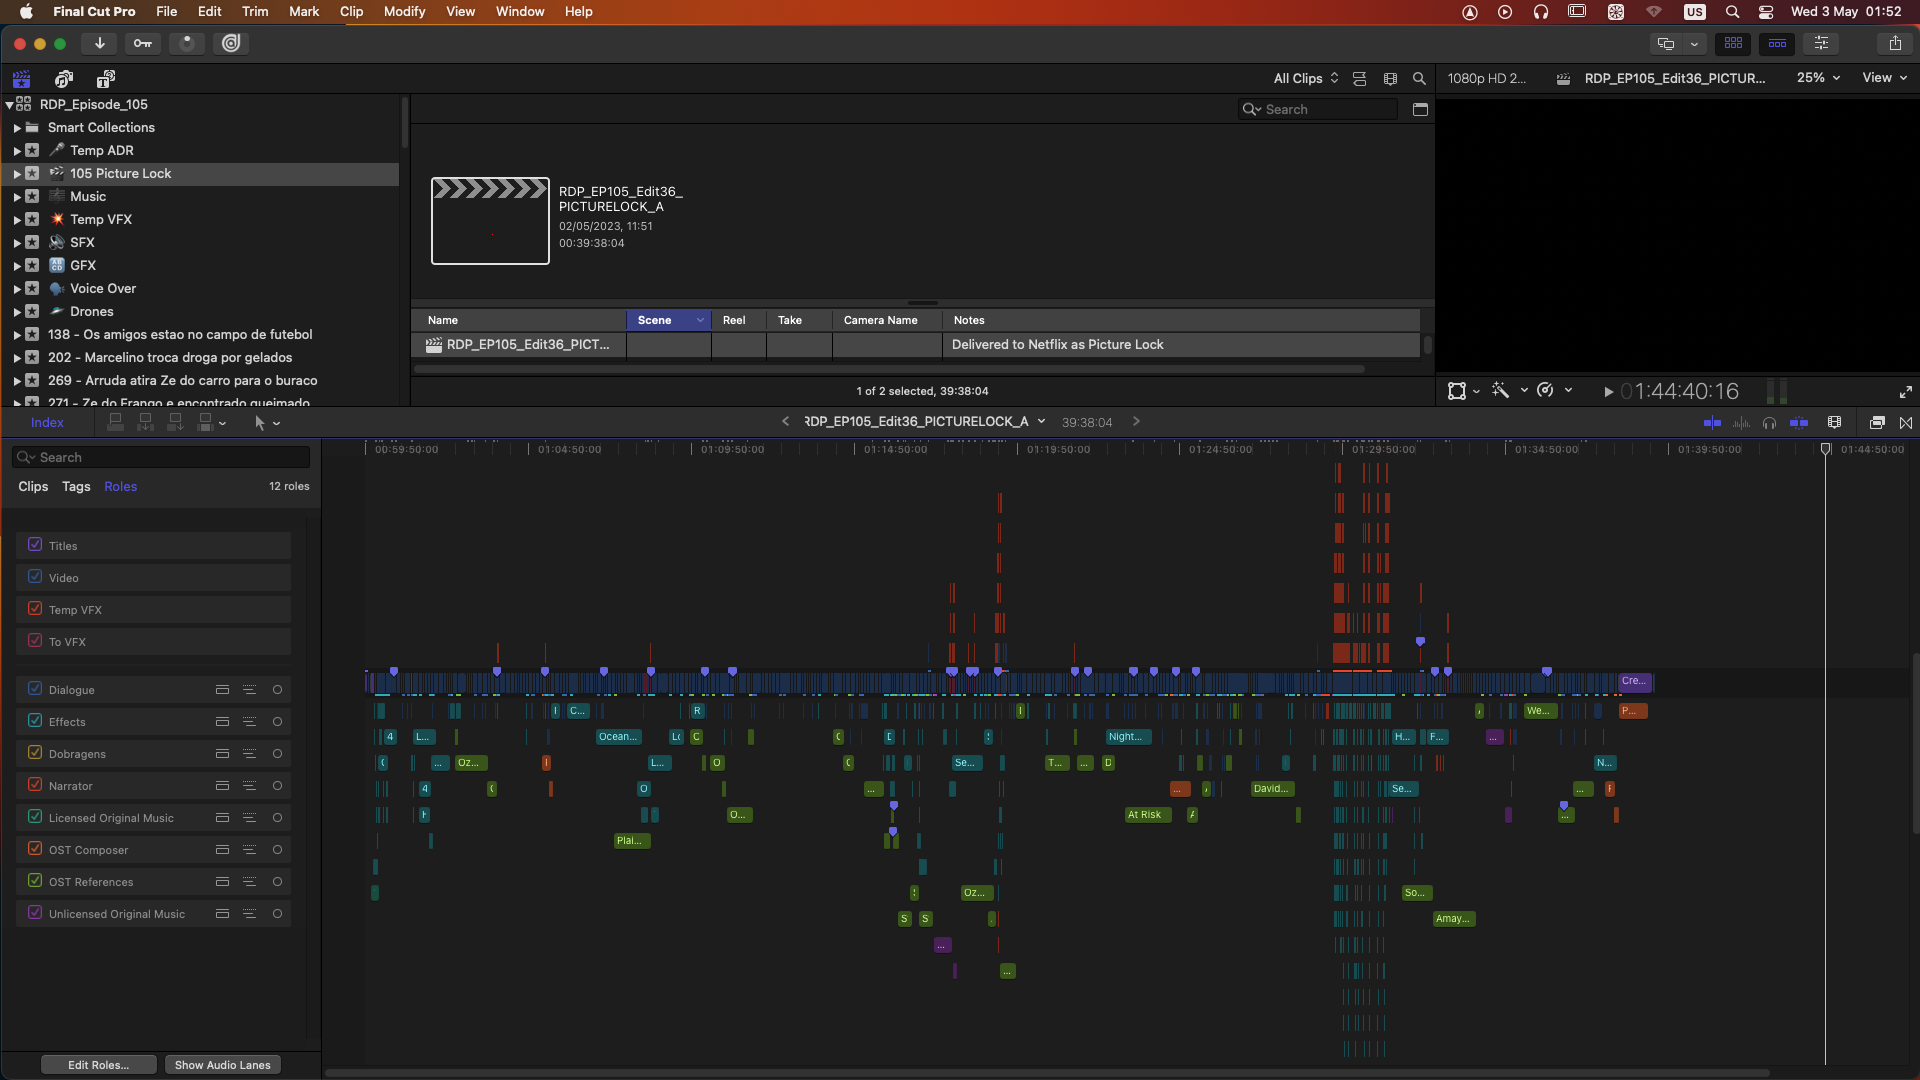The image size is (1920, 1080).
Task: Open the keyword editor key icon
Action: point(143,43)
